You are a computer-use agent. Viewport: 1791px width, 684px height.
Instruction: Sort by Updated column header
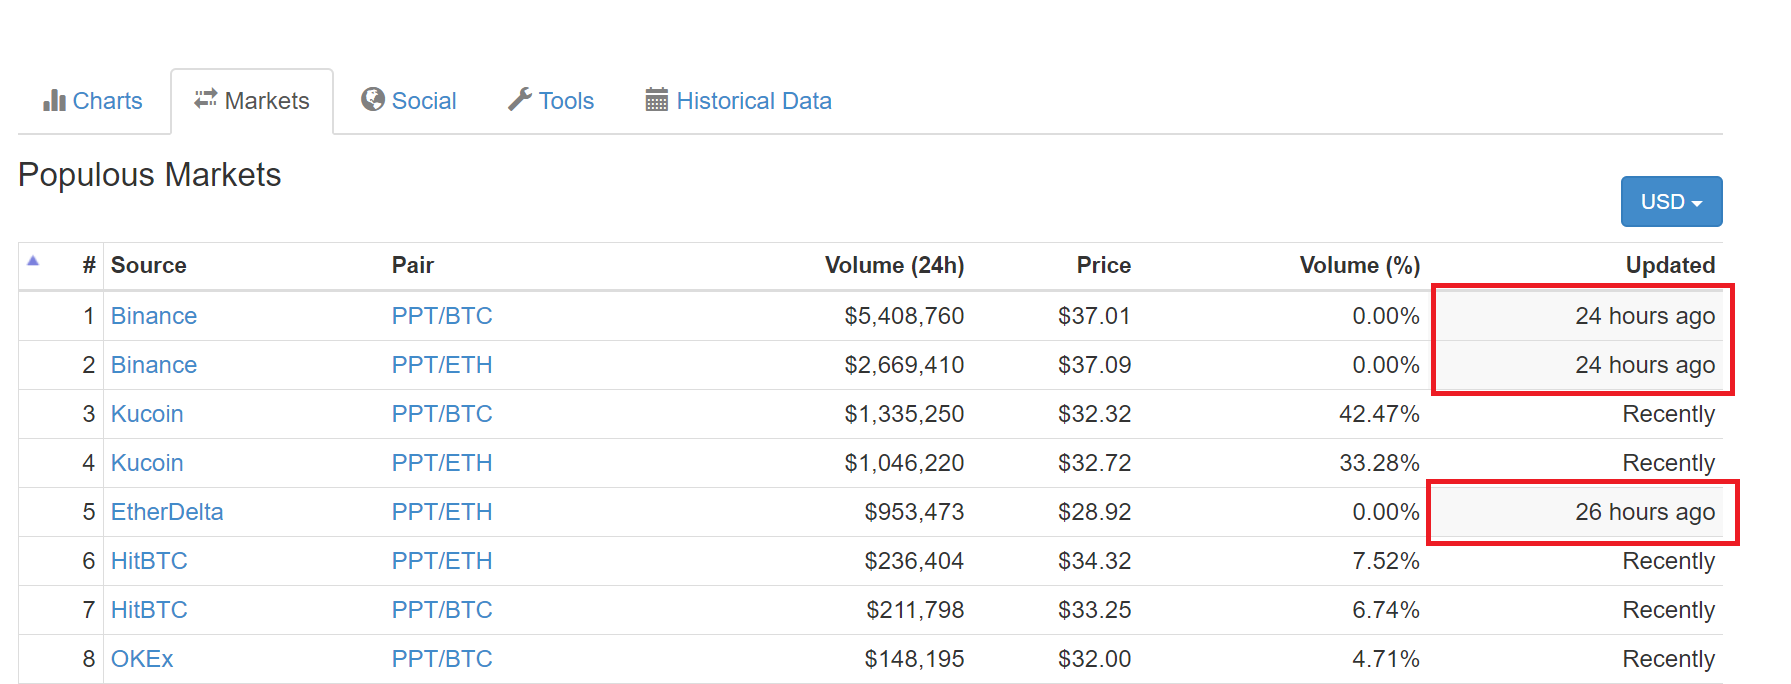(1670, 265)
